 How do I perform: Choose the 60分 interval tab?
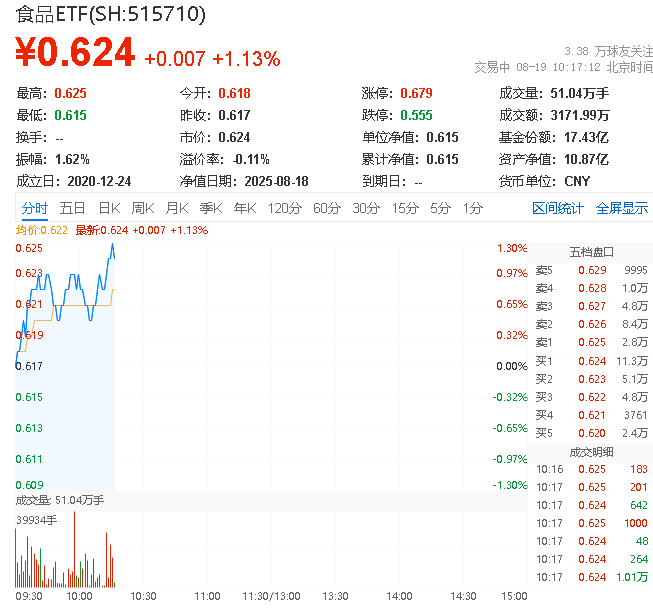pyautogui.click(x=327, y=208)
